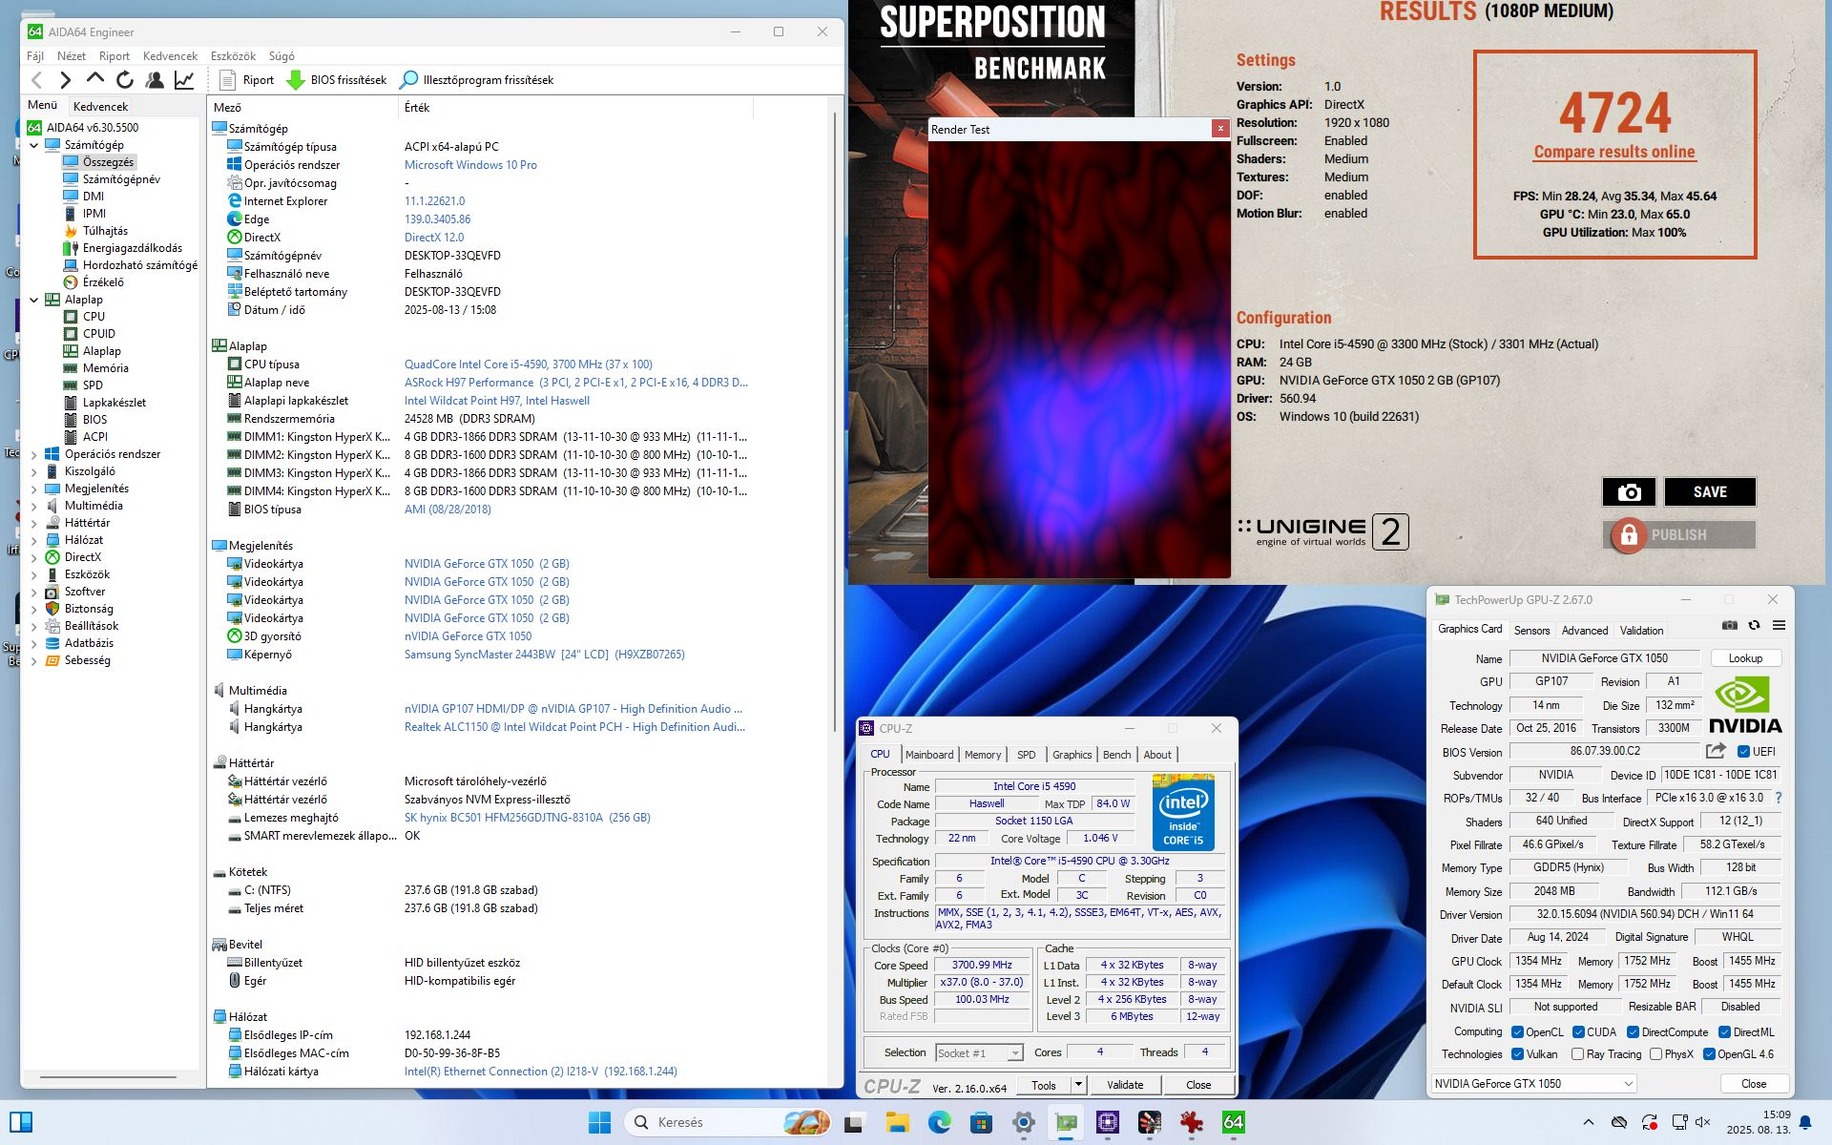Take a GPU-Z screenshot with the camera icon

[x=1729, y=626]
